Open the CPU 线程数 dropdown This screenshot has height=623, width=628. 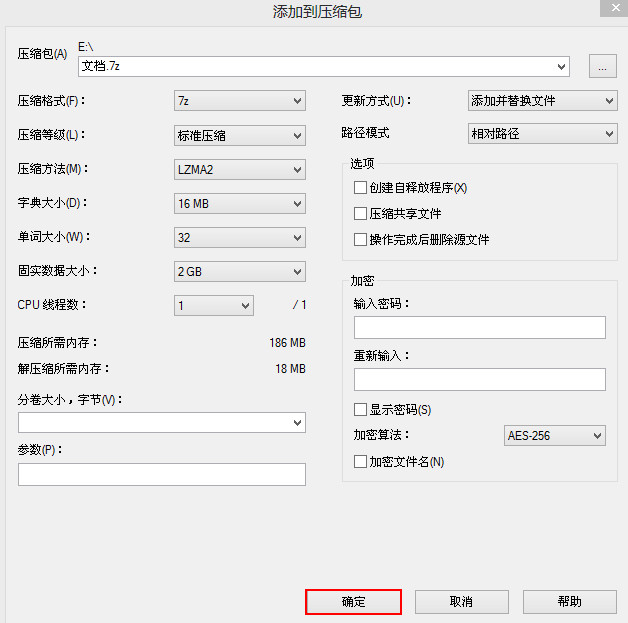(213, 305)
